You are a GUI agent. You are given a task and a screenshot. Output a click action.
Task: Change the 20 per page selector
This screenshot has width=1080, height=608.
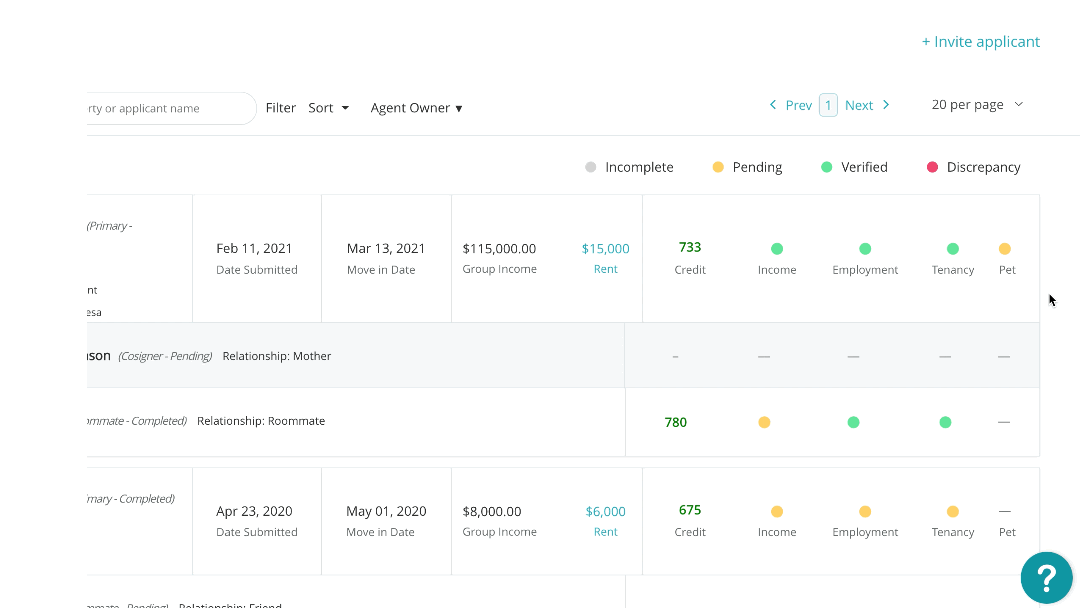coord(977,105)
